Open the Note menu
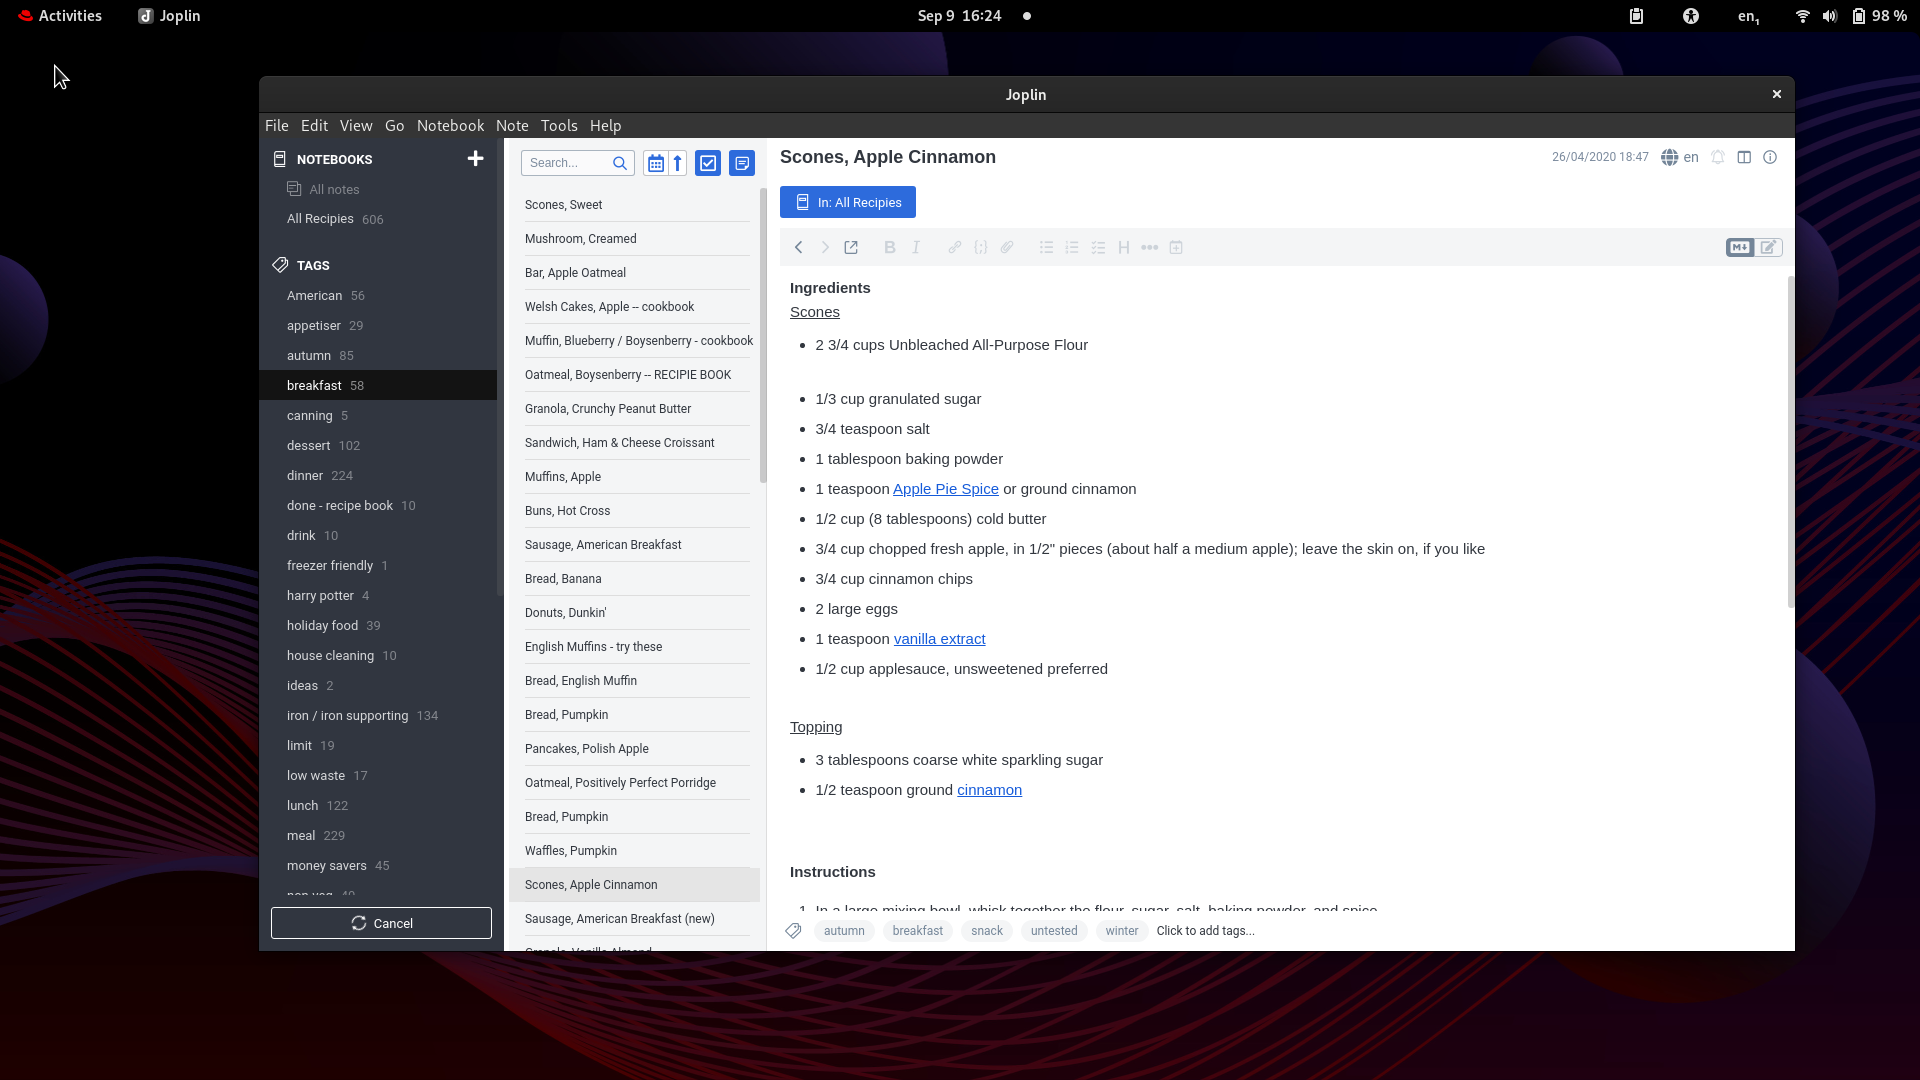Screen dimensions: 1920x1080 (513, 125)
